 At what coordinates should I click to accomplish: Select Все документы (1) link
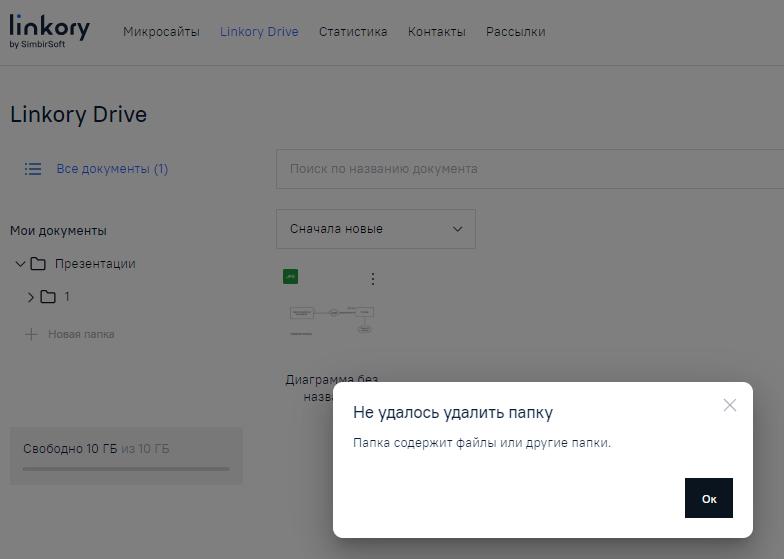(112, 169)
